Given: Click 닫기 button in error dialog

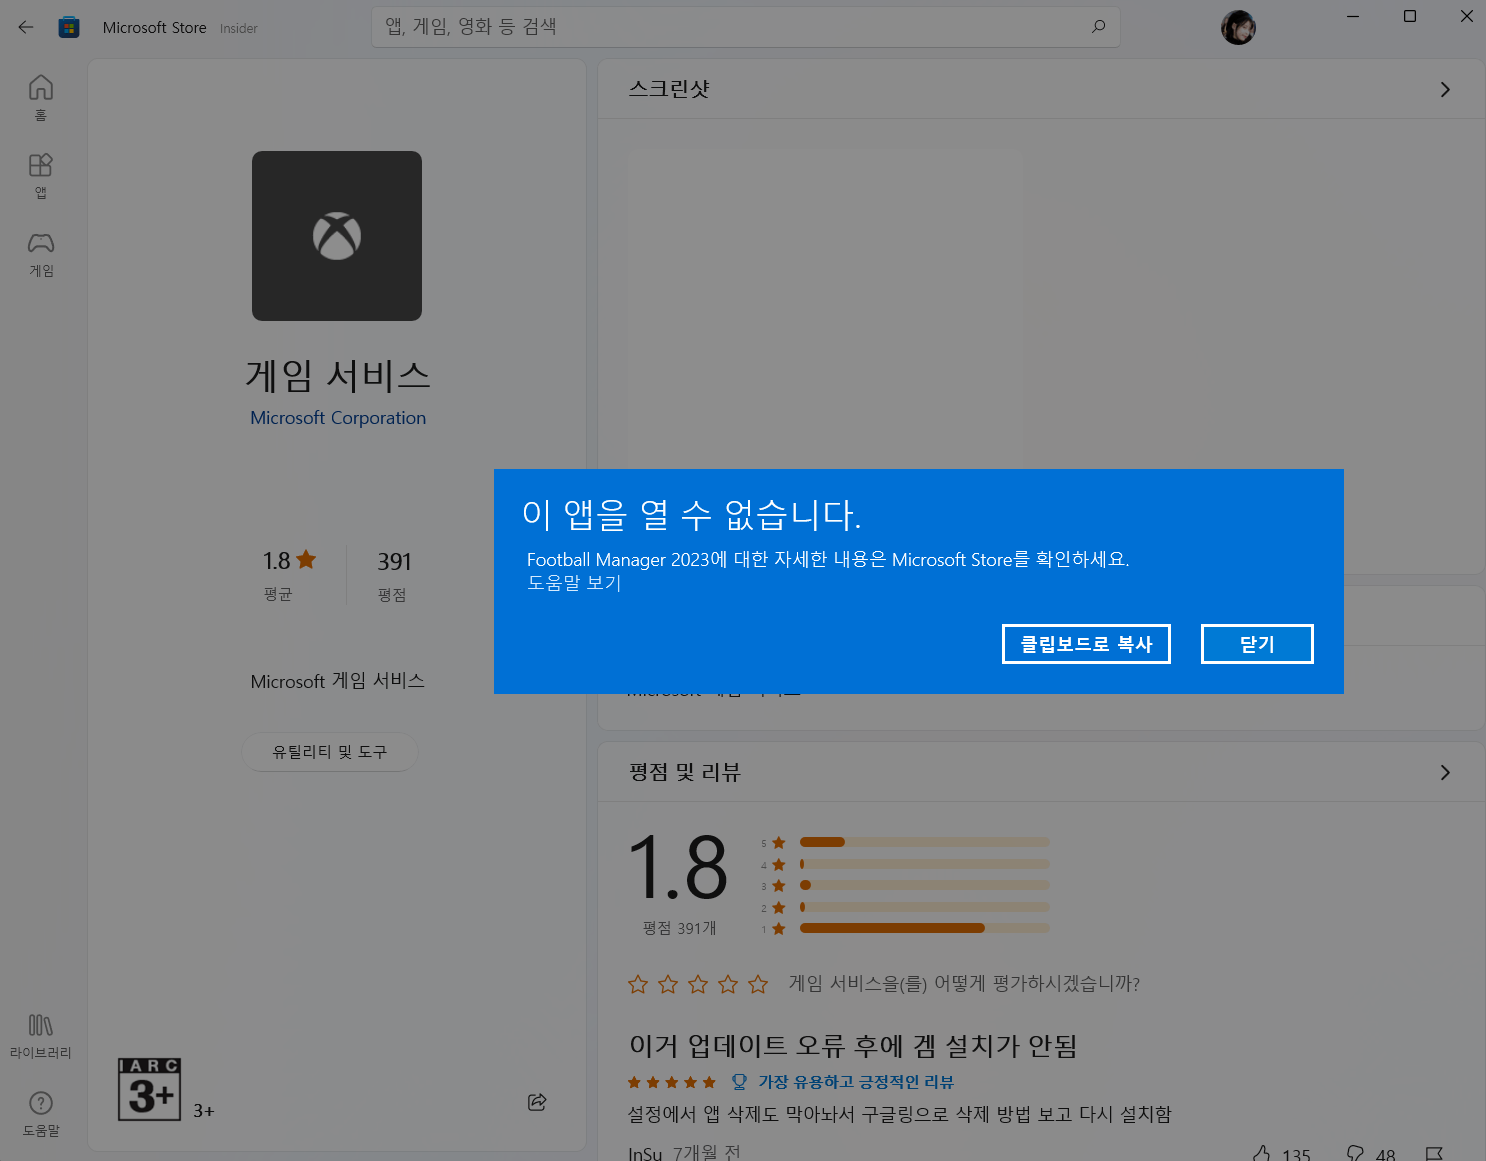Looking at the screenshot, I should (x=1257, y=644).
